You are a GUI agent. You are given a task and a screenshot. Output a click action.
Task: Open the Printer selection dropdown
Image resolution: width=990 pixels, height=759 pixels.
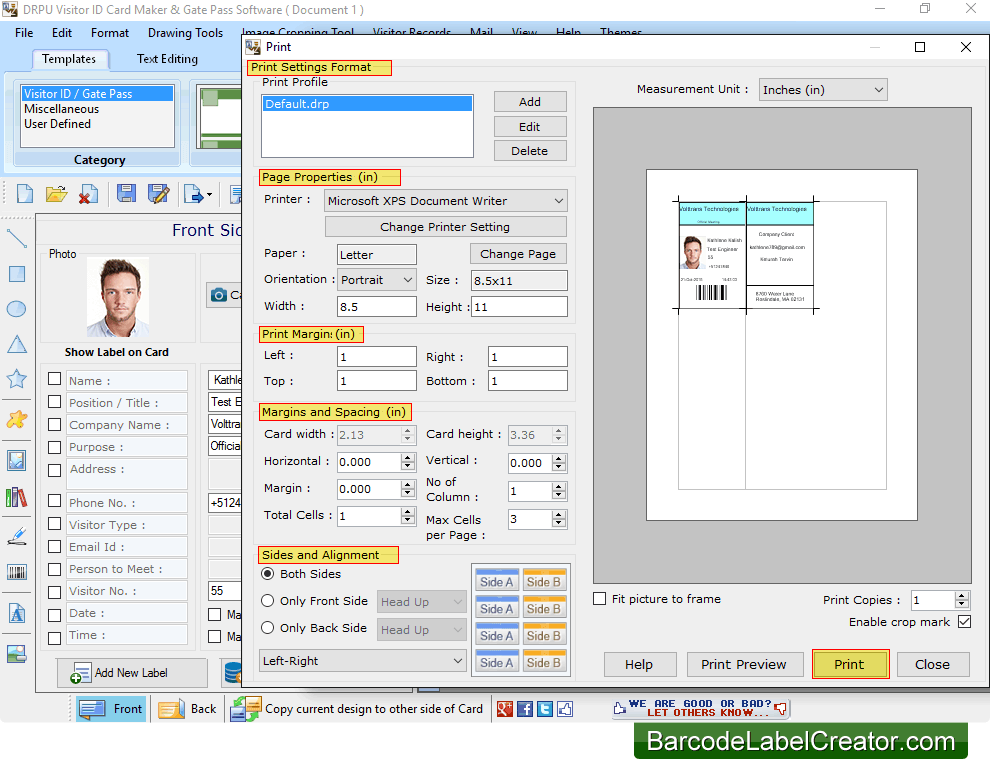coord(558,200)
